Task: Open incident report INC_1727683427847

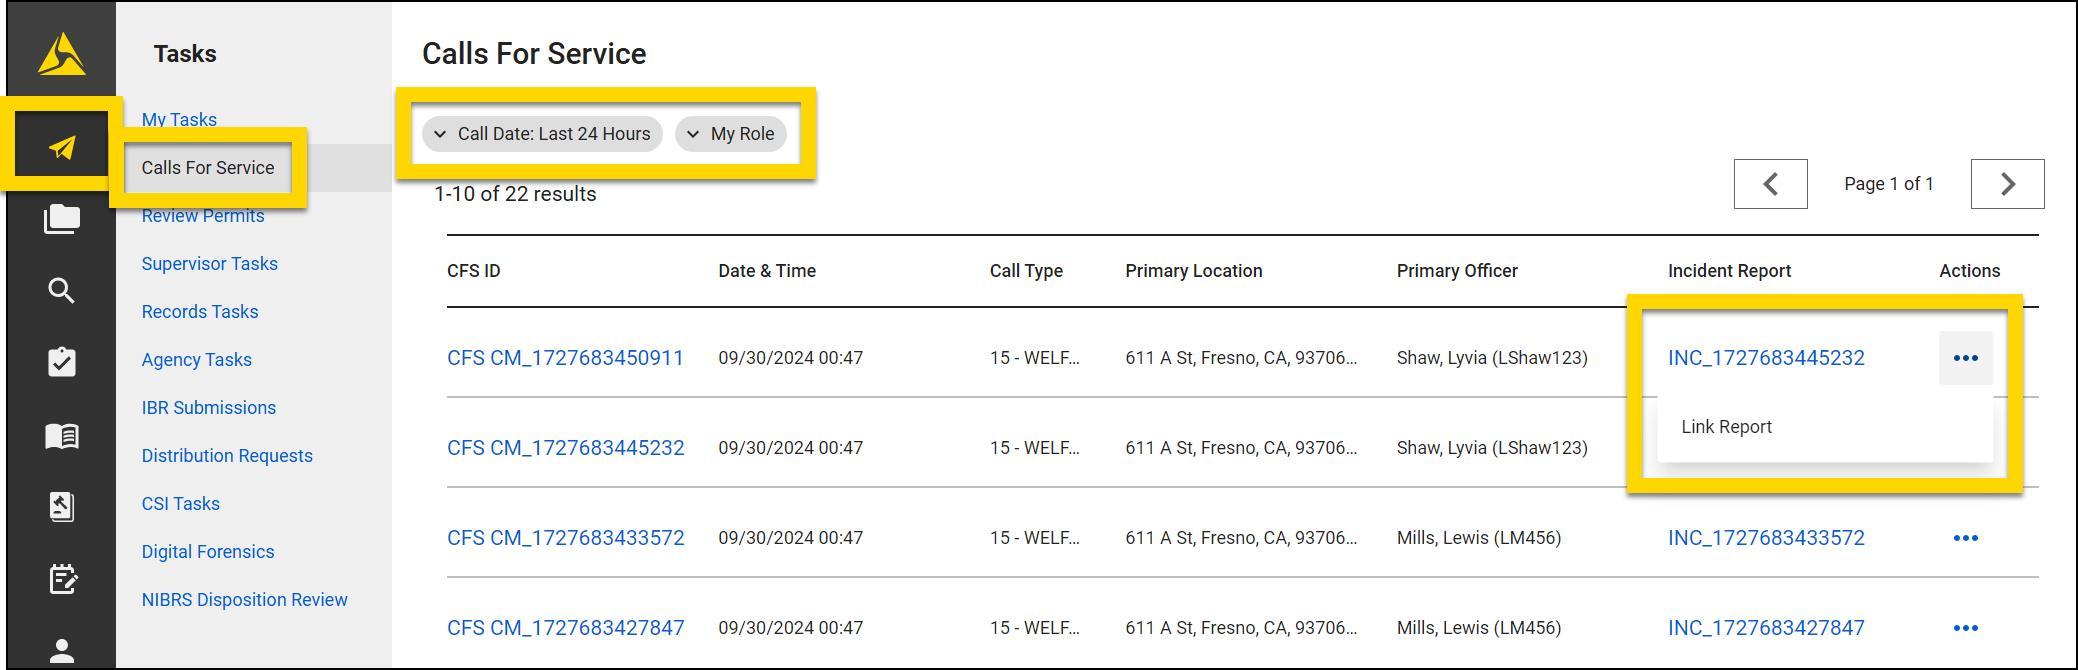Action: pyautogui.click(x=1766, y=628)
